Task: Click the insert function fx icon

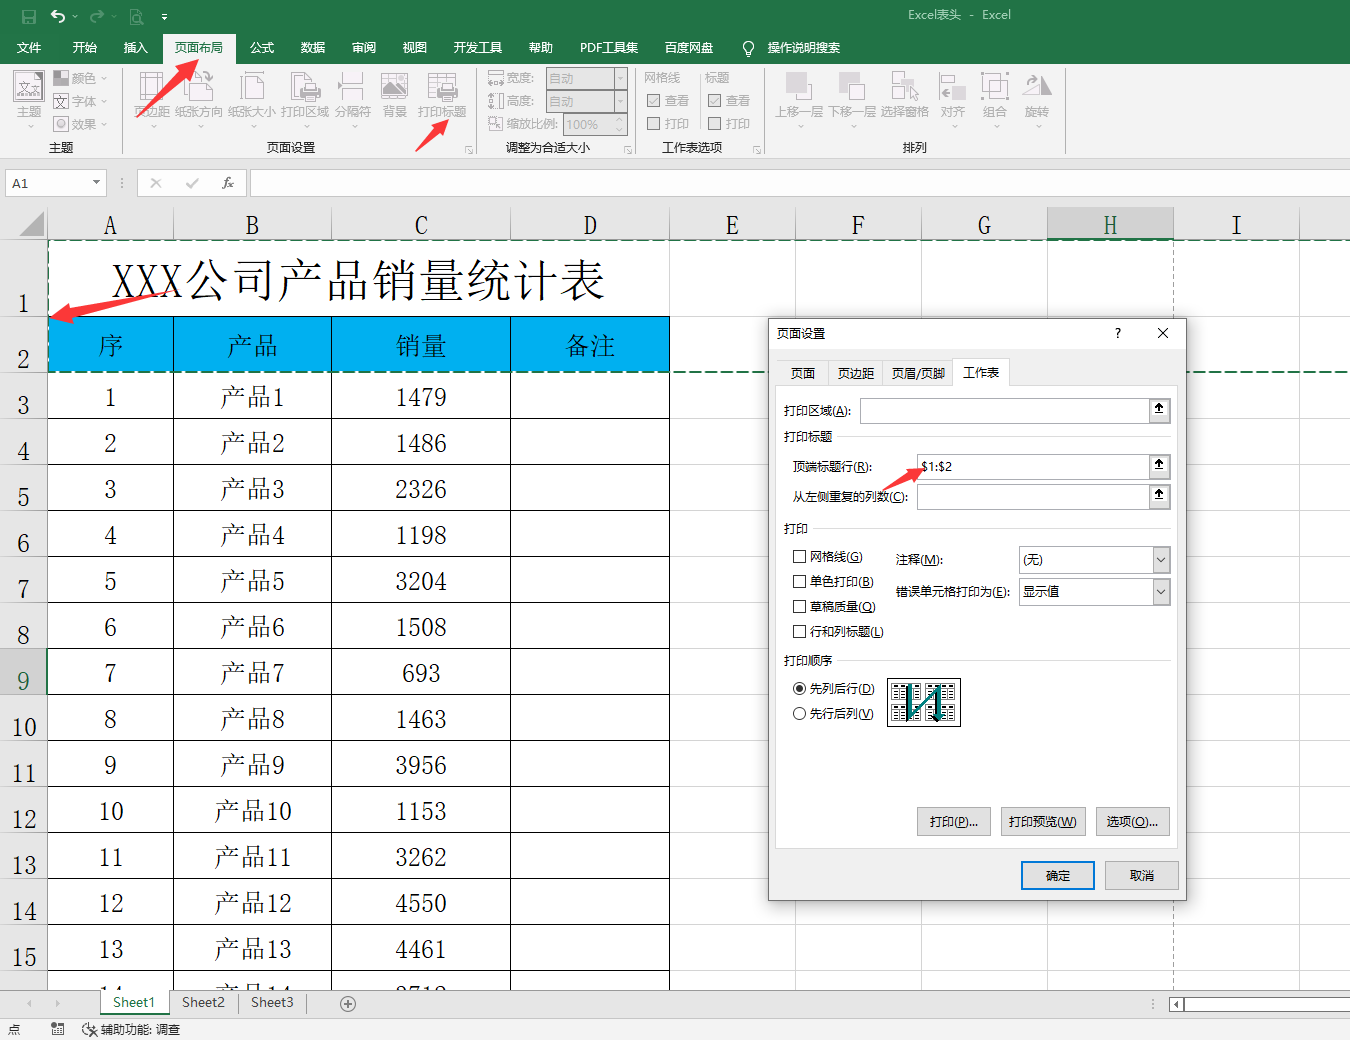Action: [228, 183]
